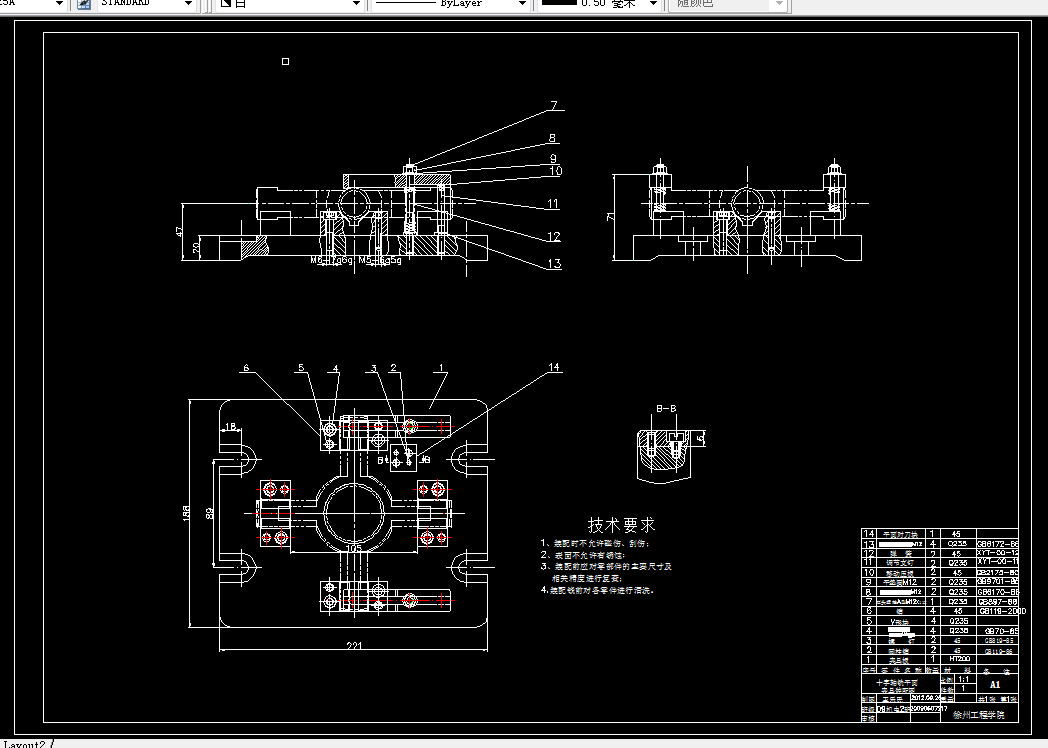Click the 20 base thickness dimension
This screenshot has height=748, width=1048.
coord(195,247)
